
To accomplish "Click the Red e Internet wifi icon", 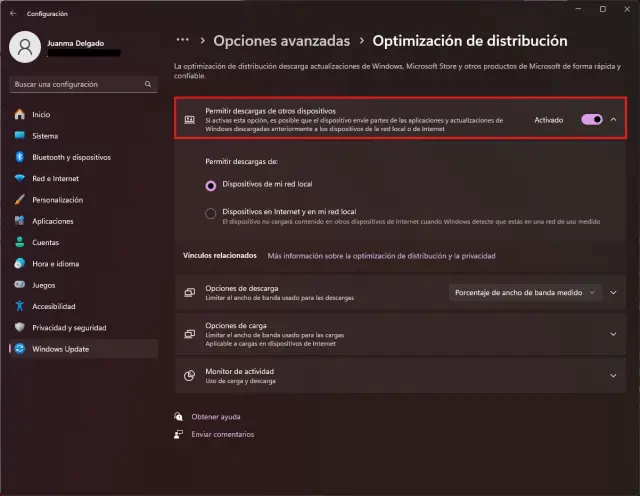I will [x=19, y=178].
